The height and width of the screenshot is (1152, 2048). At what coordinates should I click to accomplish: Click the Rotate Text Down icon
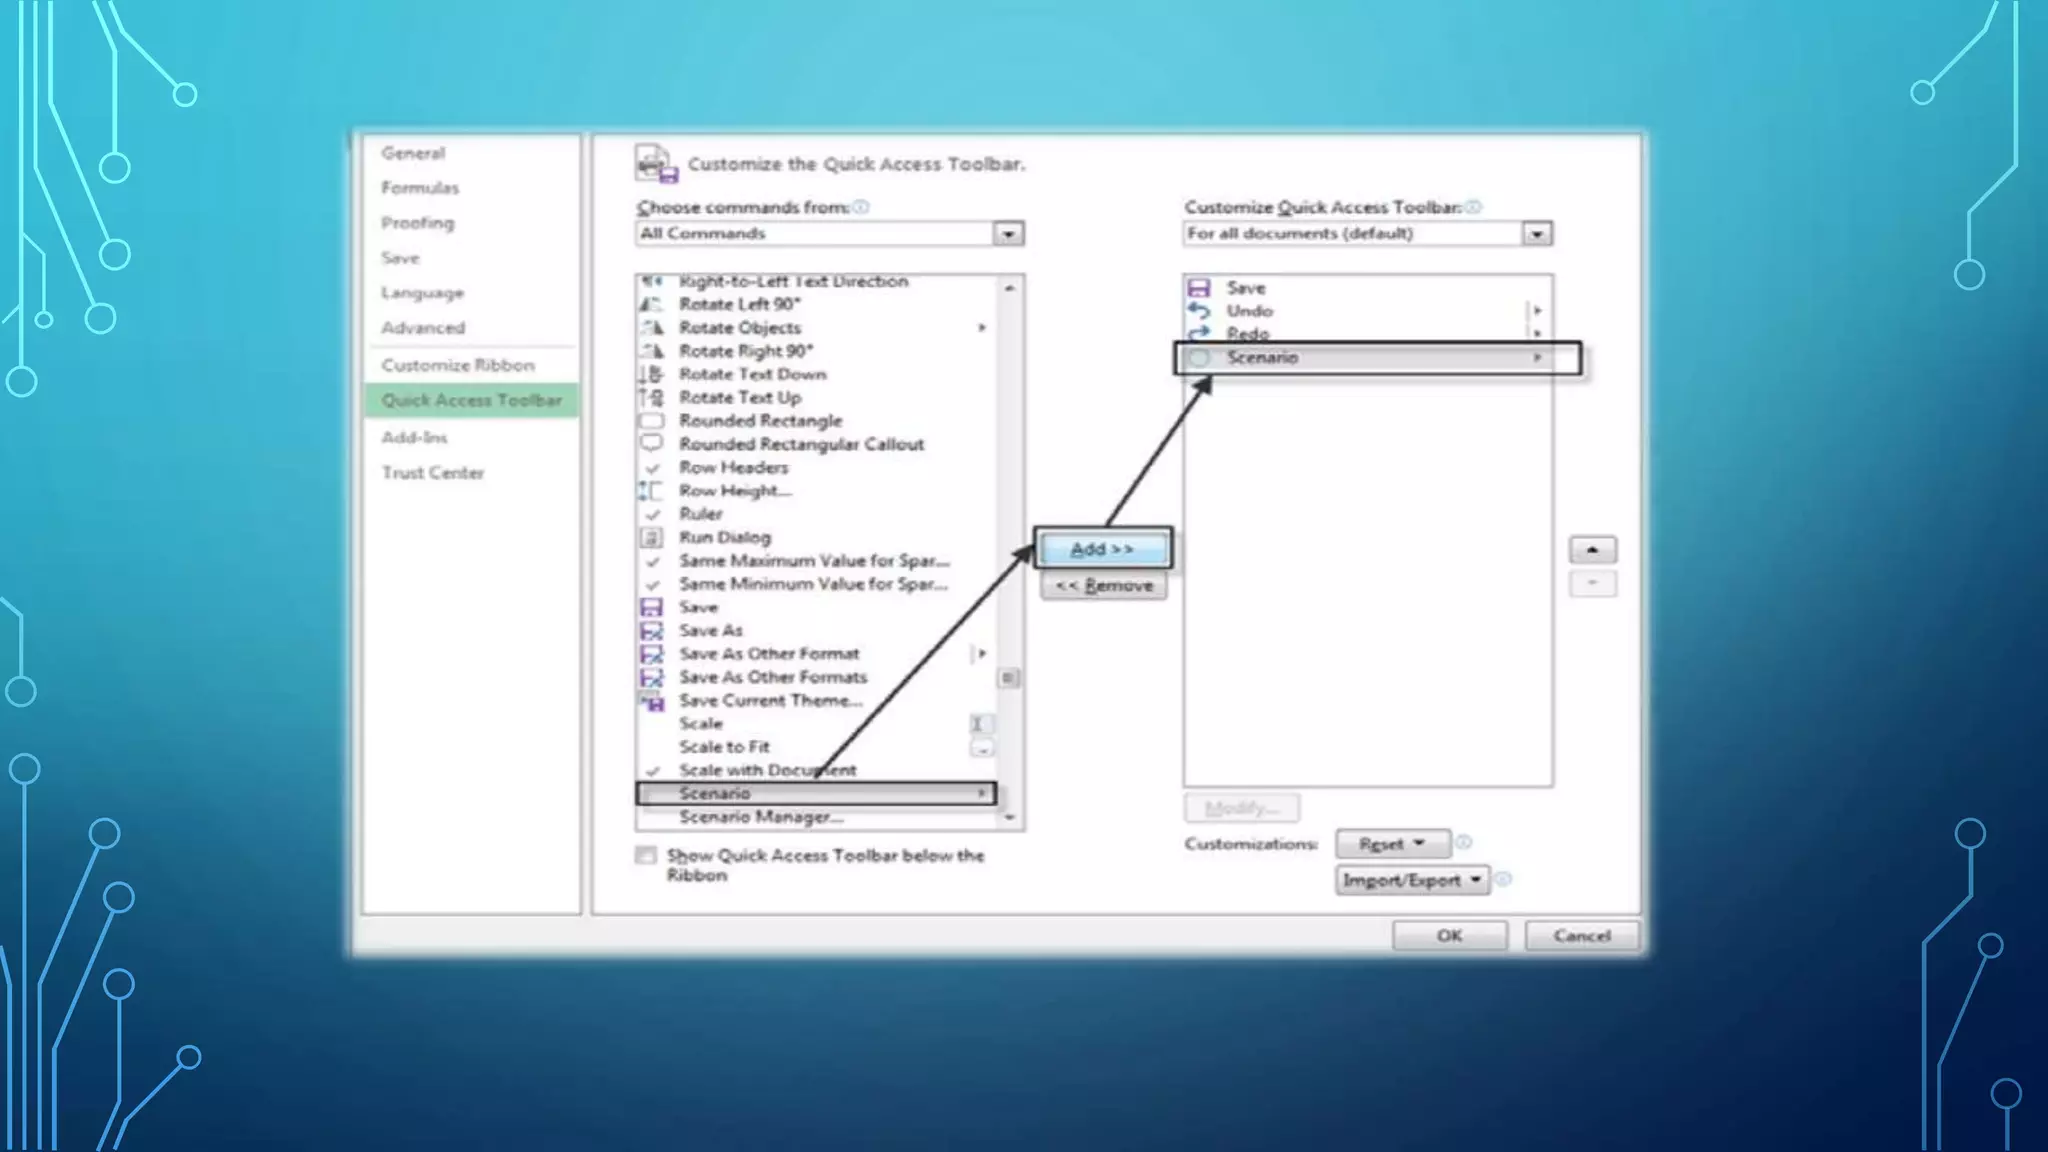coord(651,374)
